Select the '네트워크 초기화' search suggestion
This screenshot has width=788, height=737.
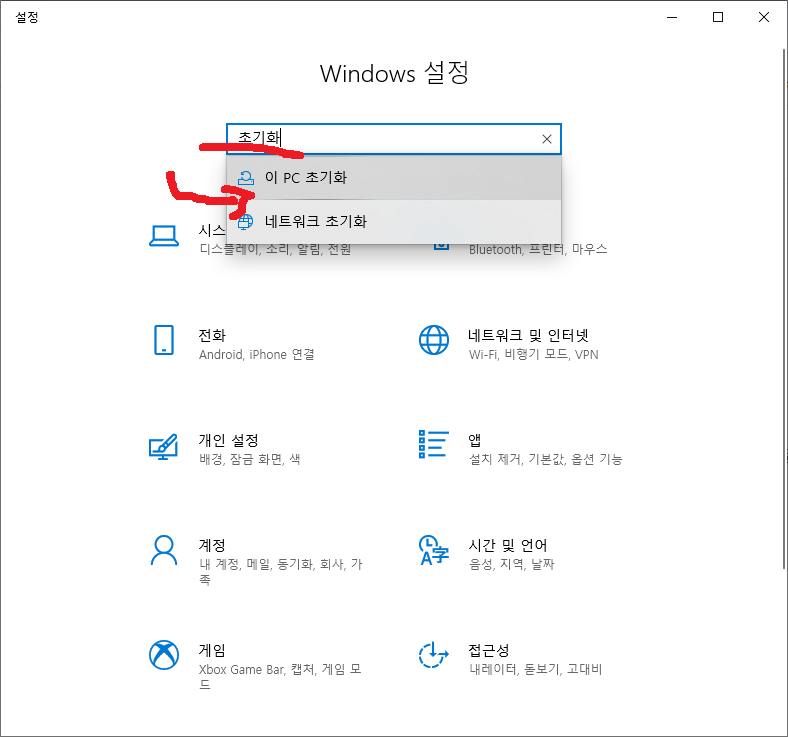tap(393, 222)
